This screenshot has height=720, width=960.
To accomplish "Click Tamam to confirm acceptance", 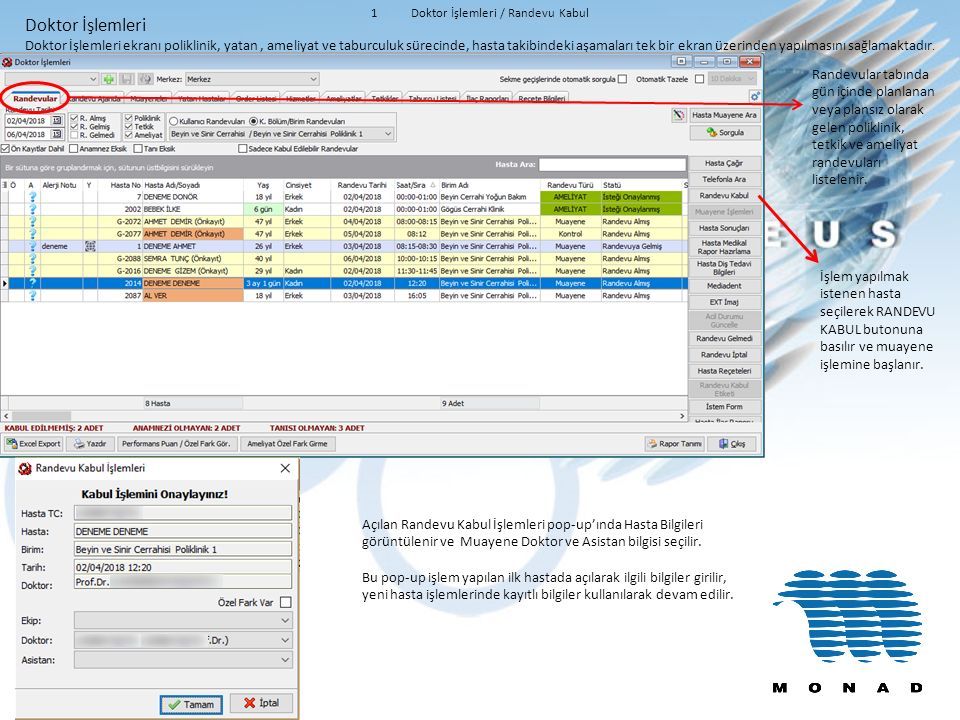I will point(191,704).
